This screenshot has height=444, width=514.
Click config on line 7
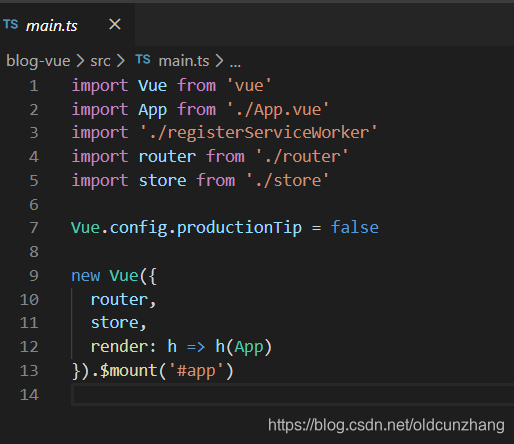pyautogui.click(x=139, y=229)
